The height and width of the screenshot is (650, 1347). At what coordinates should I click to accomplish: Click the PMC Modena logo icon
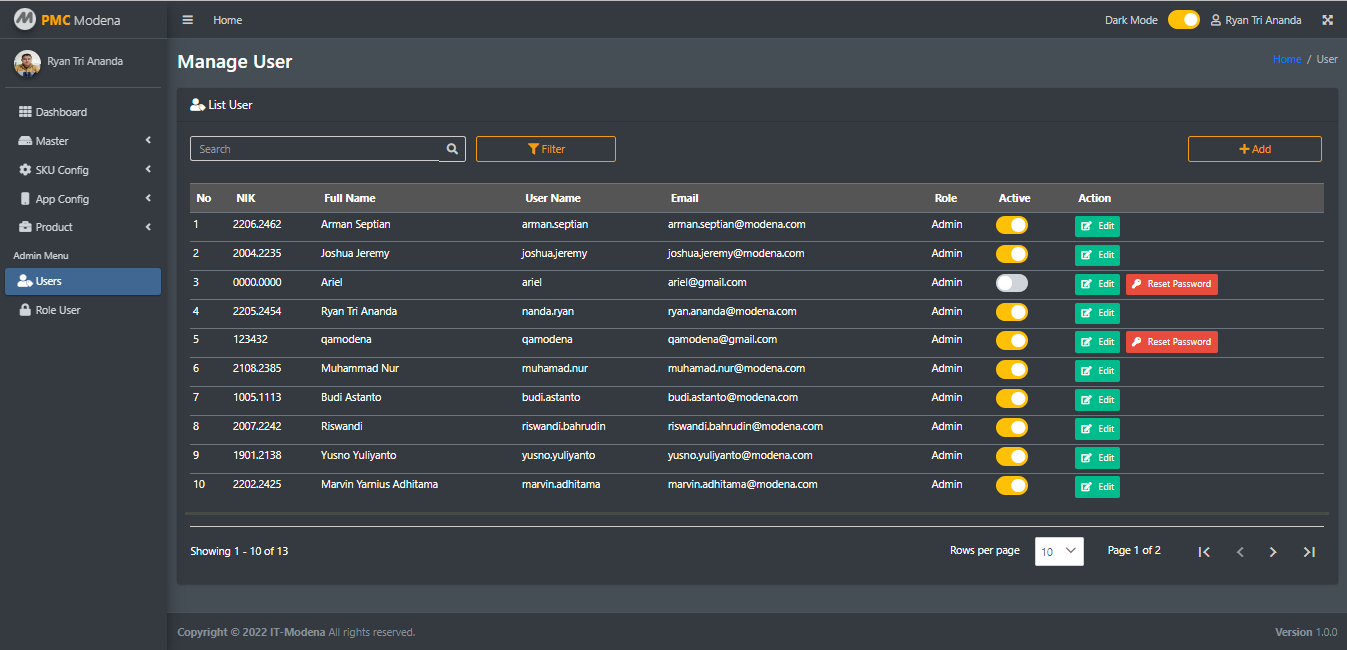(24, 20)
